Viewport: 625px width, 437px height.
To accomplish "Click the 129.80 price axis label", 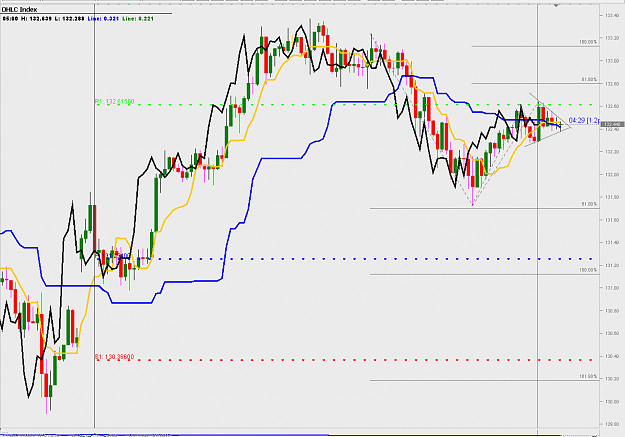I will (x=612, y=424).
